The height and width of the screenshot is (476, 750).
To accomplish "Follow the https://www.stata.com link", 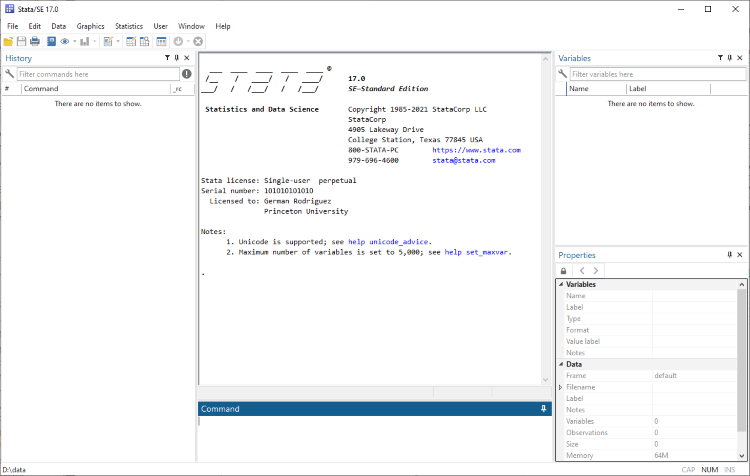I will [x=476, y=150].
